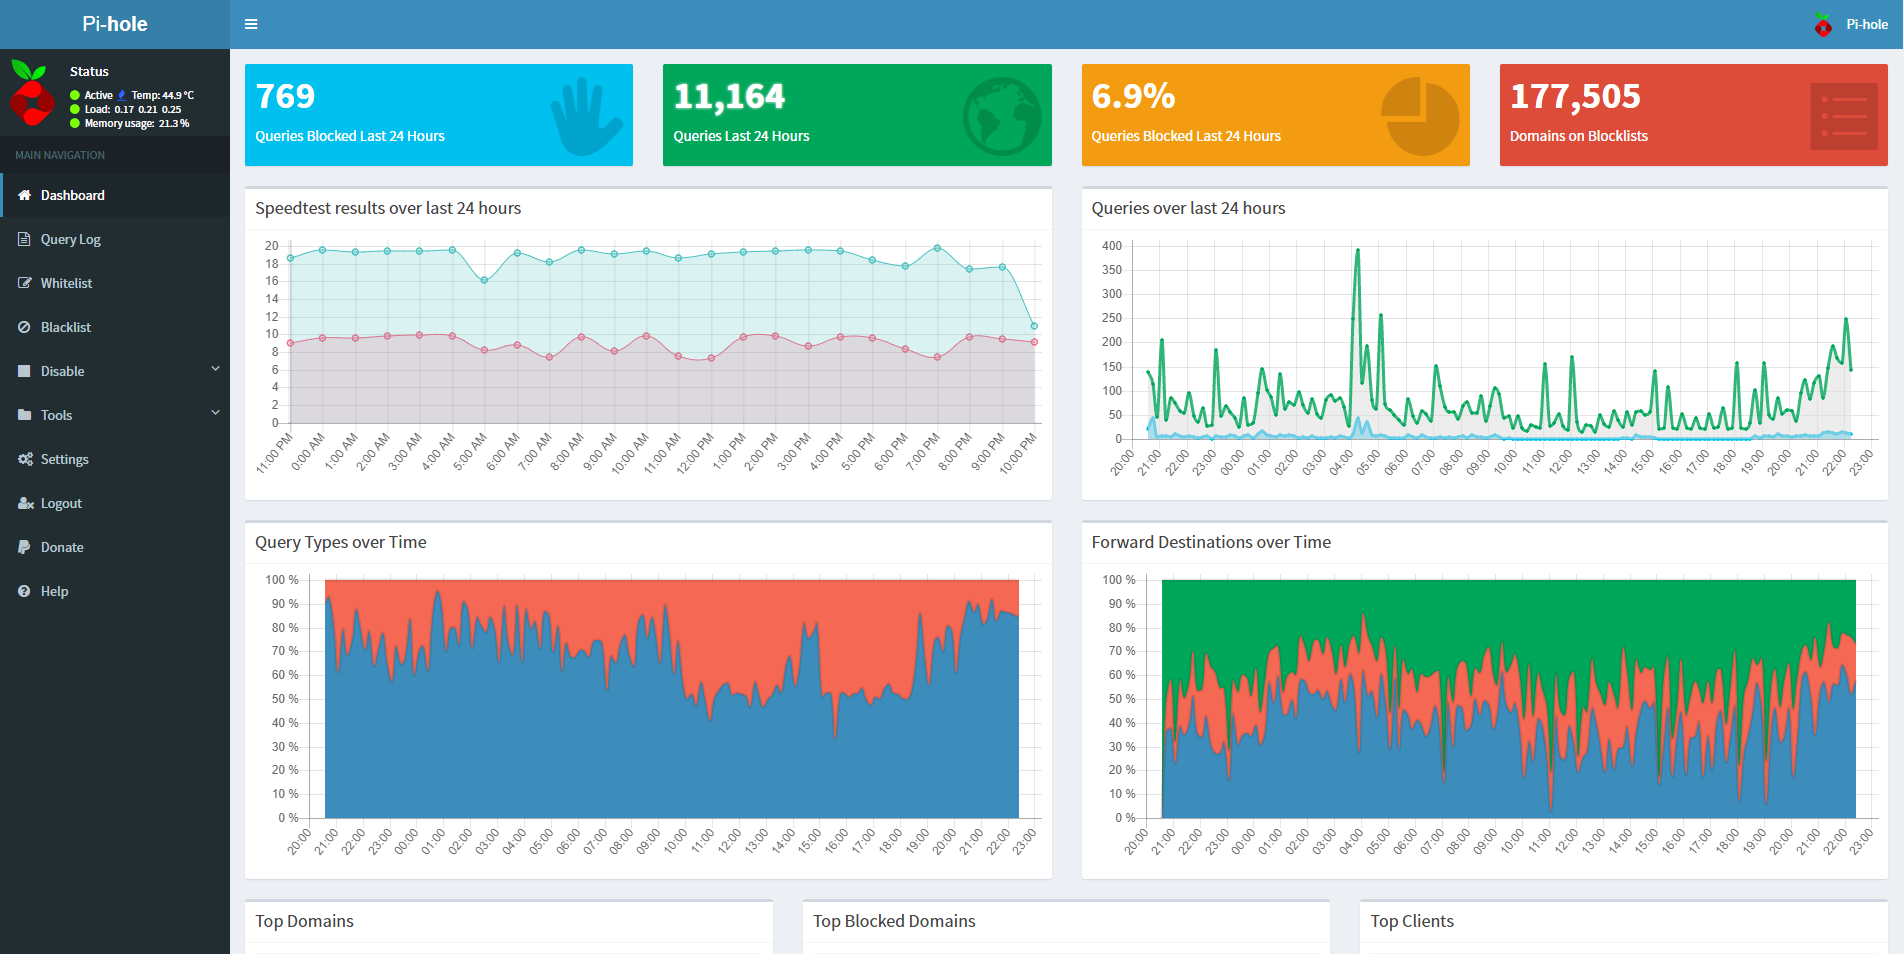Open the Dashboard menu item

(115, 195)
